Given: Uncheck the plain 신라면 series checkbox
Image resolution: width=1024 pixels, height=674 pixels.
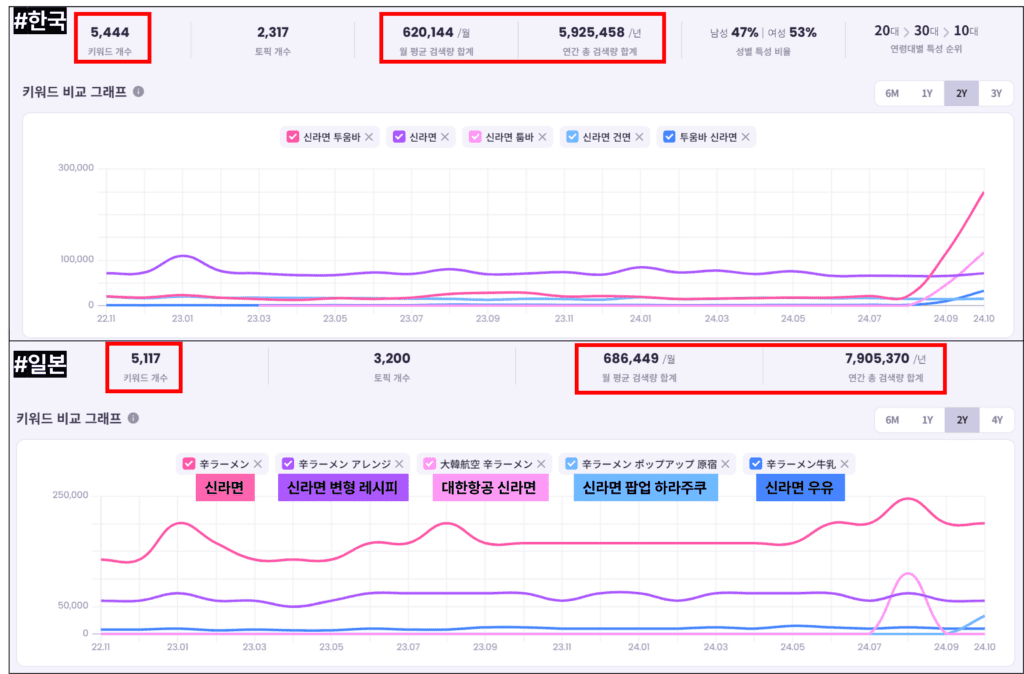Looking at the screenshot, I should (398, 137).
